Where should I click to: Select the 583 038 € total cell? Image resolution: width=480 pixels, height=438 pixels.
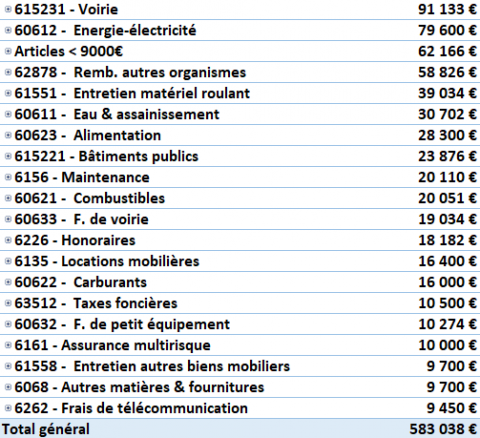(443, 429)
